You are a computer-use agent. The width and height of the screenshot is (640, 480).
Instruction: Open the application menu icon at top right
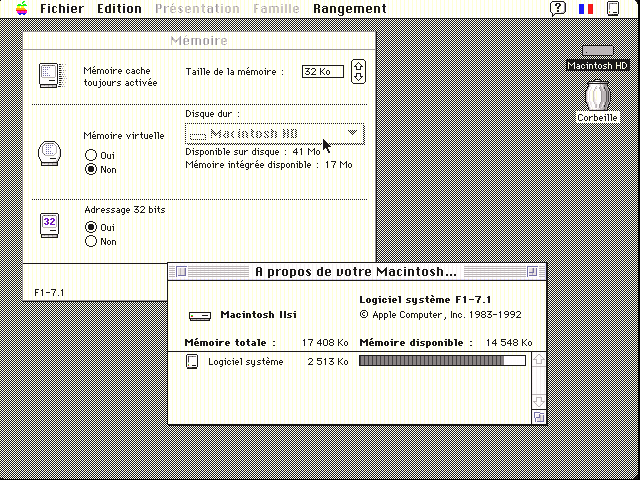(x=613, y=8)
